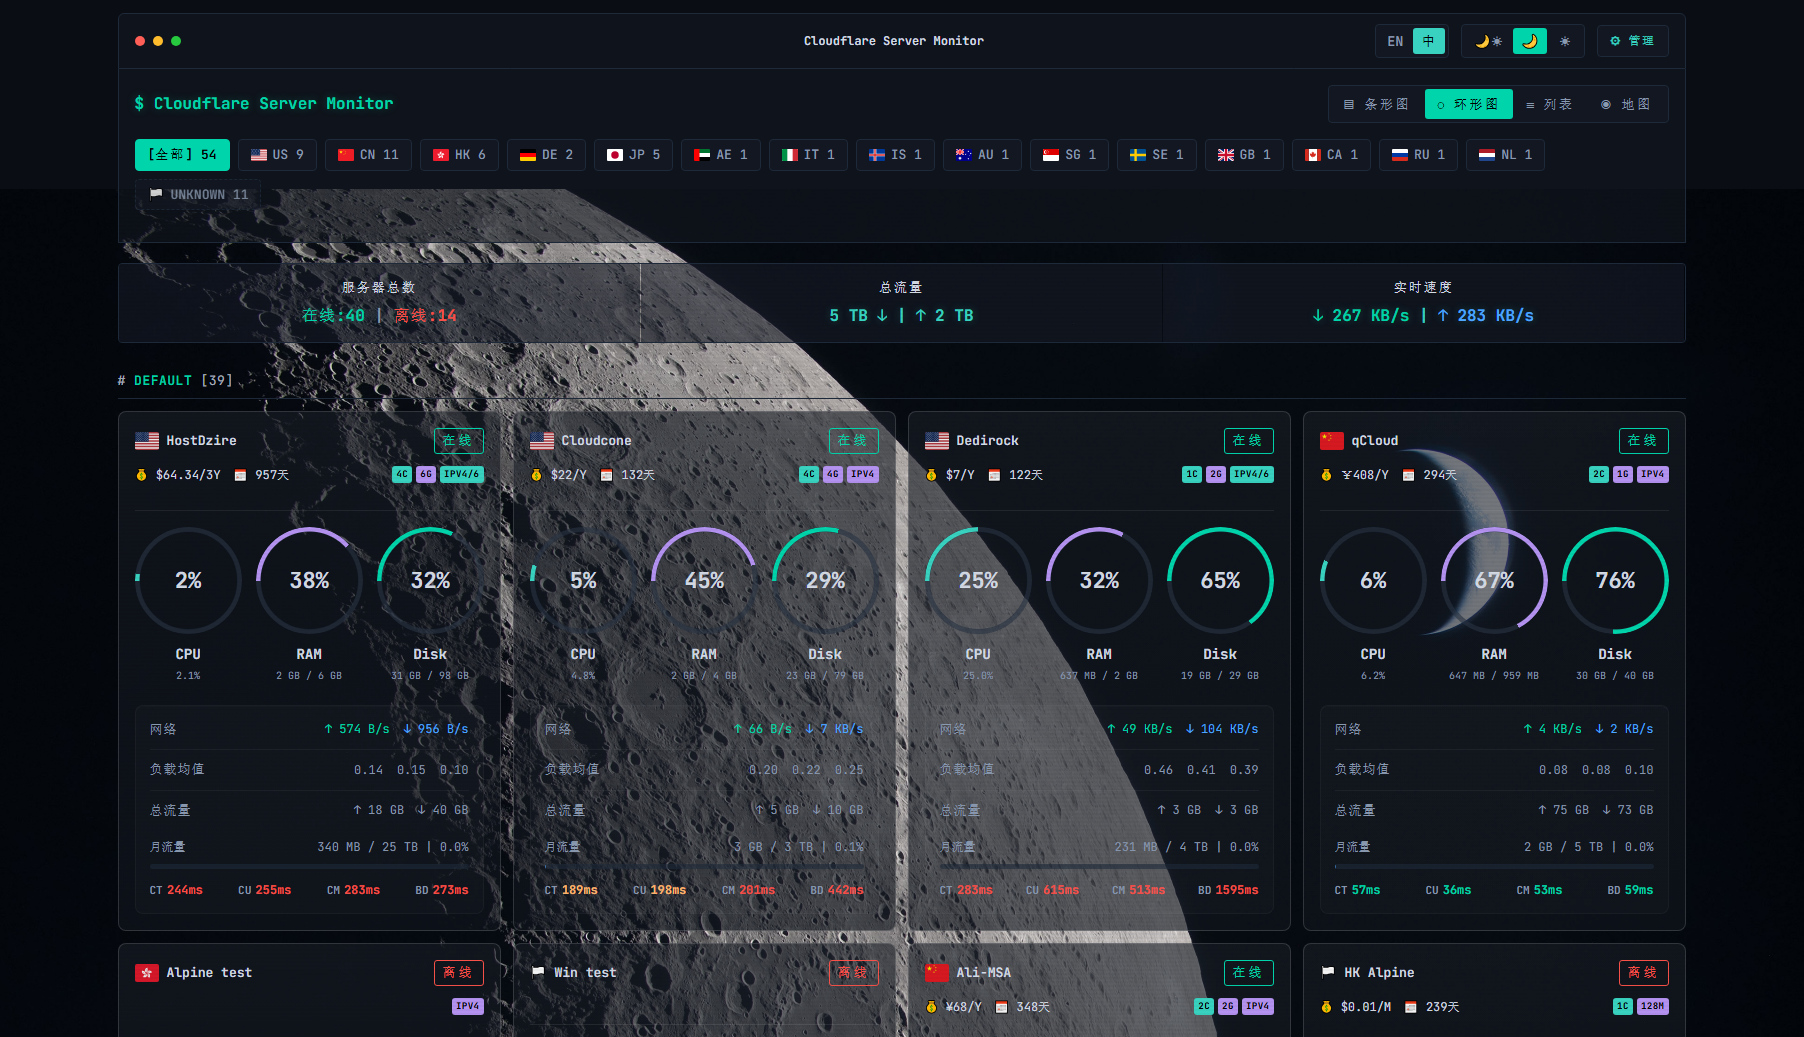
Task: Select the light sun theme
Action: [x=1565, y=41]
